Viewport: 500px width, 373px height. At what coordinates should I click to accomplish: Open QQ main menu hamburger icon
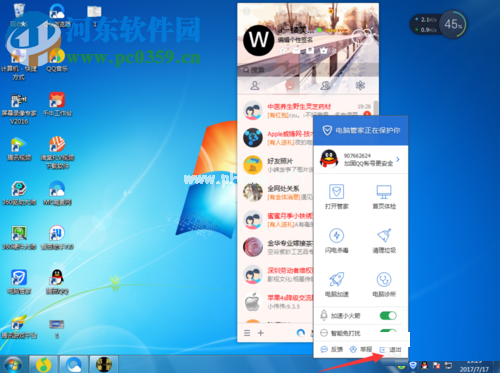247,333
